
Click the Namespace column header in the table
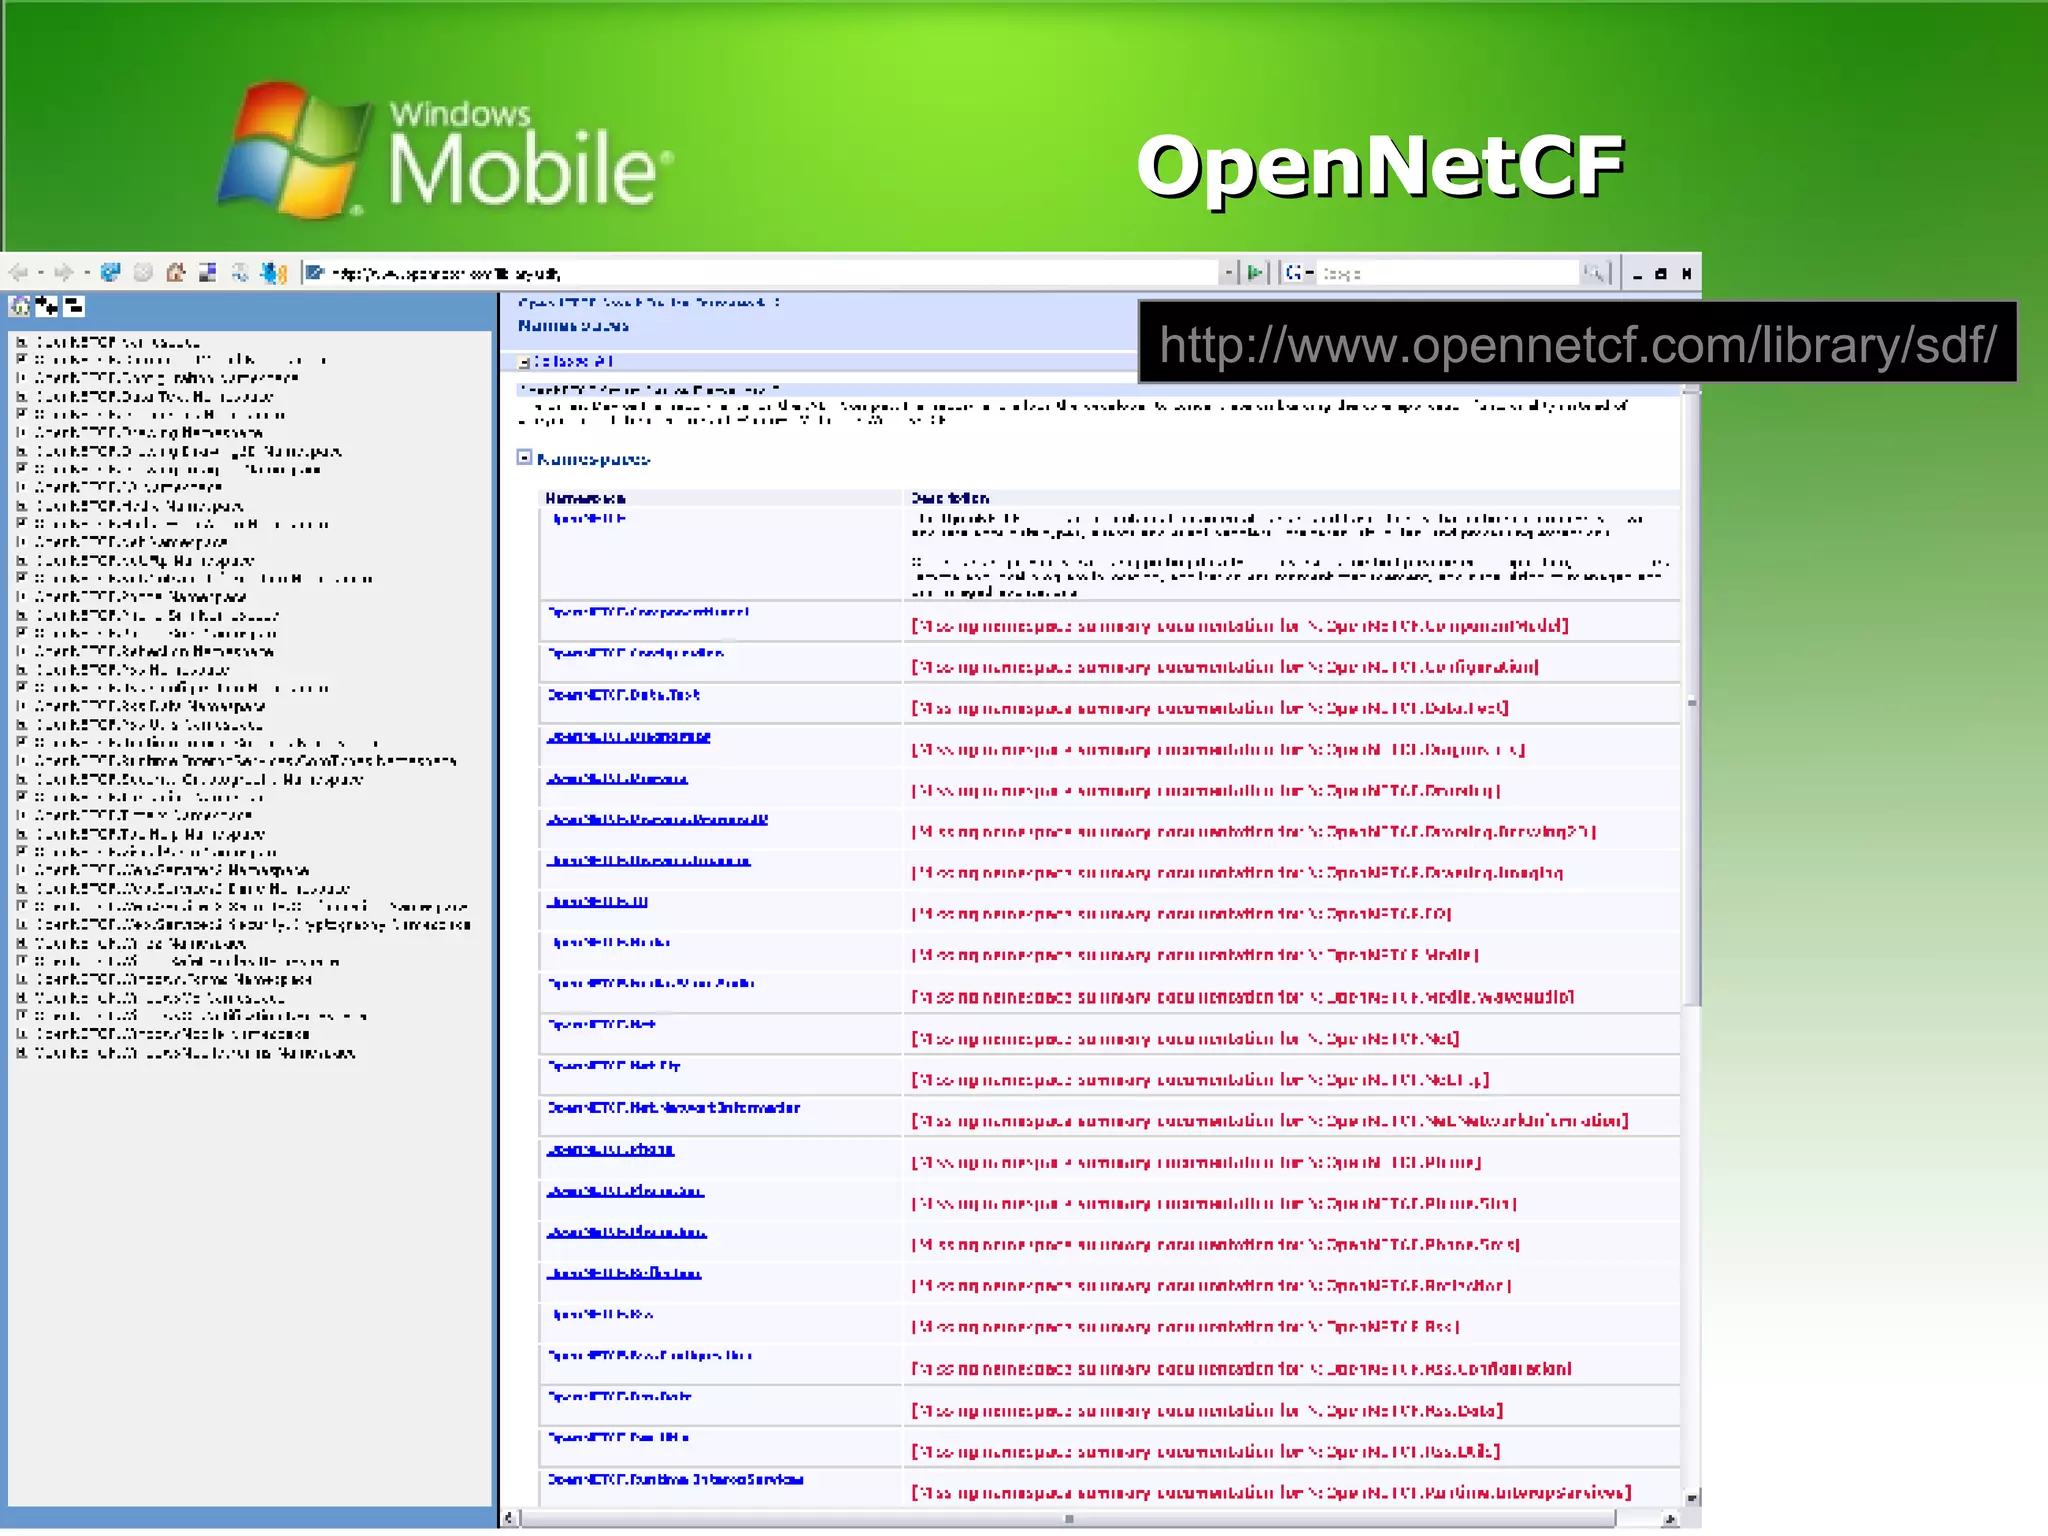point(586,498)
